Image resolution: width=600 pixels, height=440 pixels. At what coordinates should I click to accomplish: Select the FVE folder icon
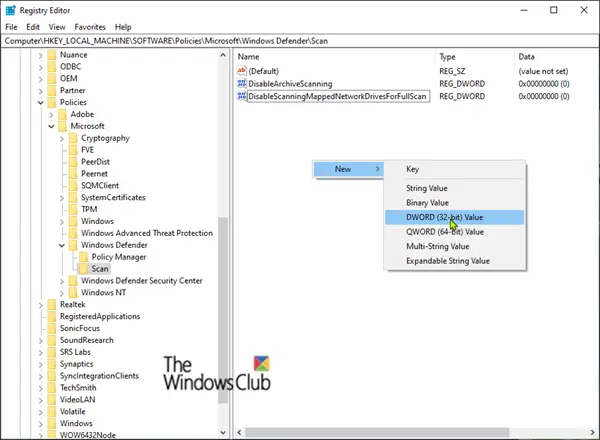pyautogui.click(x=73, y=150)
